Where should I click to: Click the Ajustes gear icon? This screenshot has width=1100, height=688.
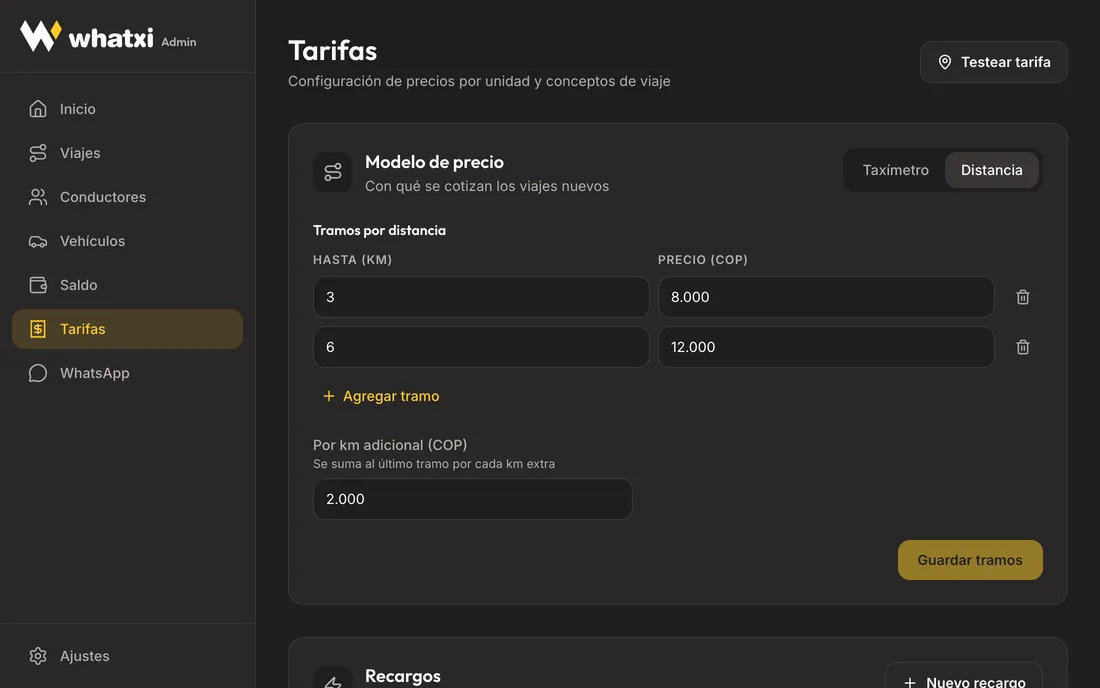click(x=38, y=656)
